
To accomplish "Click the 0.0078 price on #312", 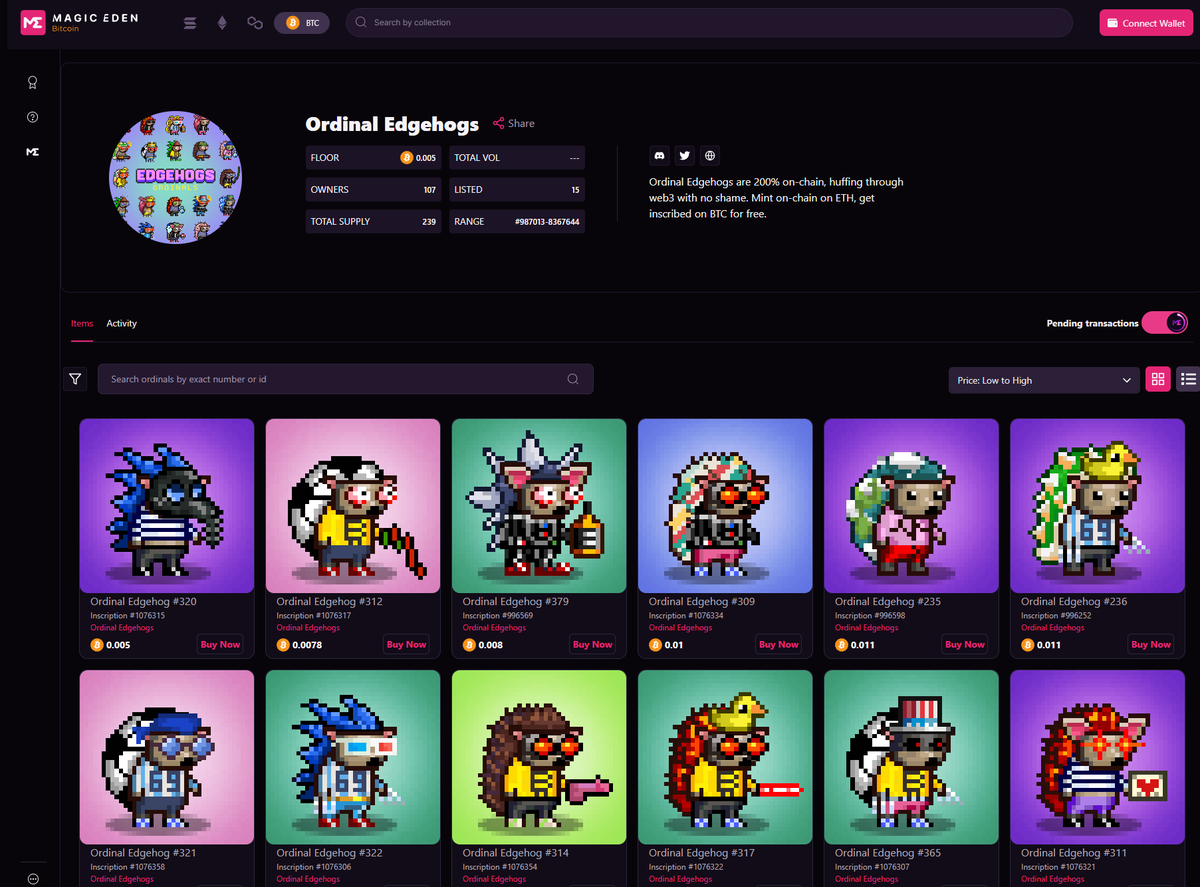I will point(307,645).
